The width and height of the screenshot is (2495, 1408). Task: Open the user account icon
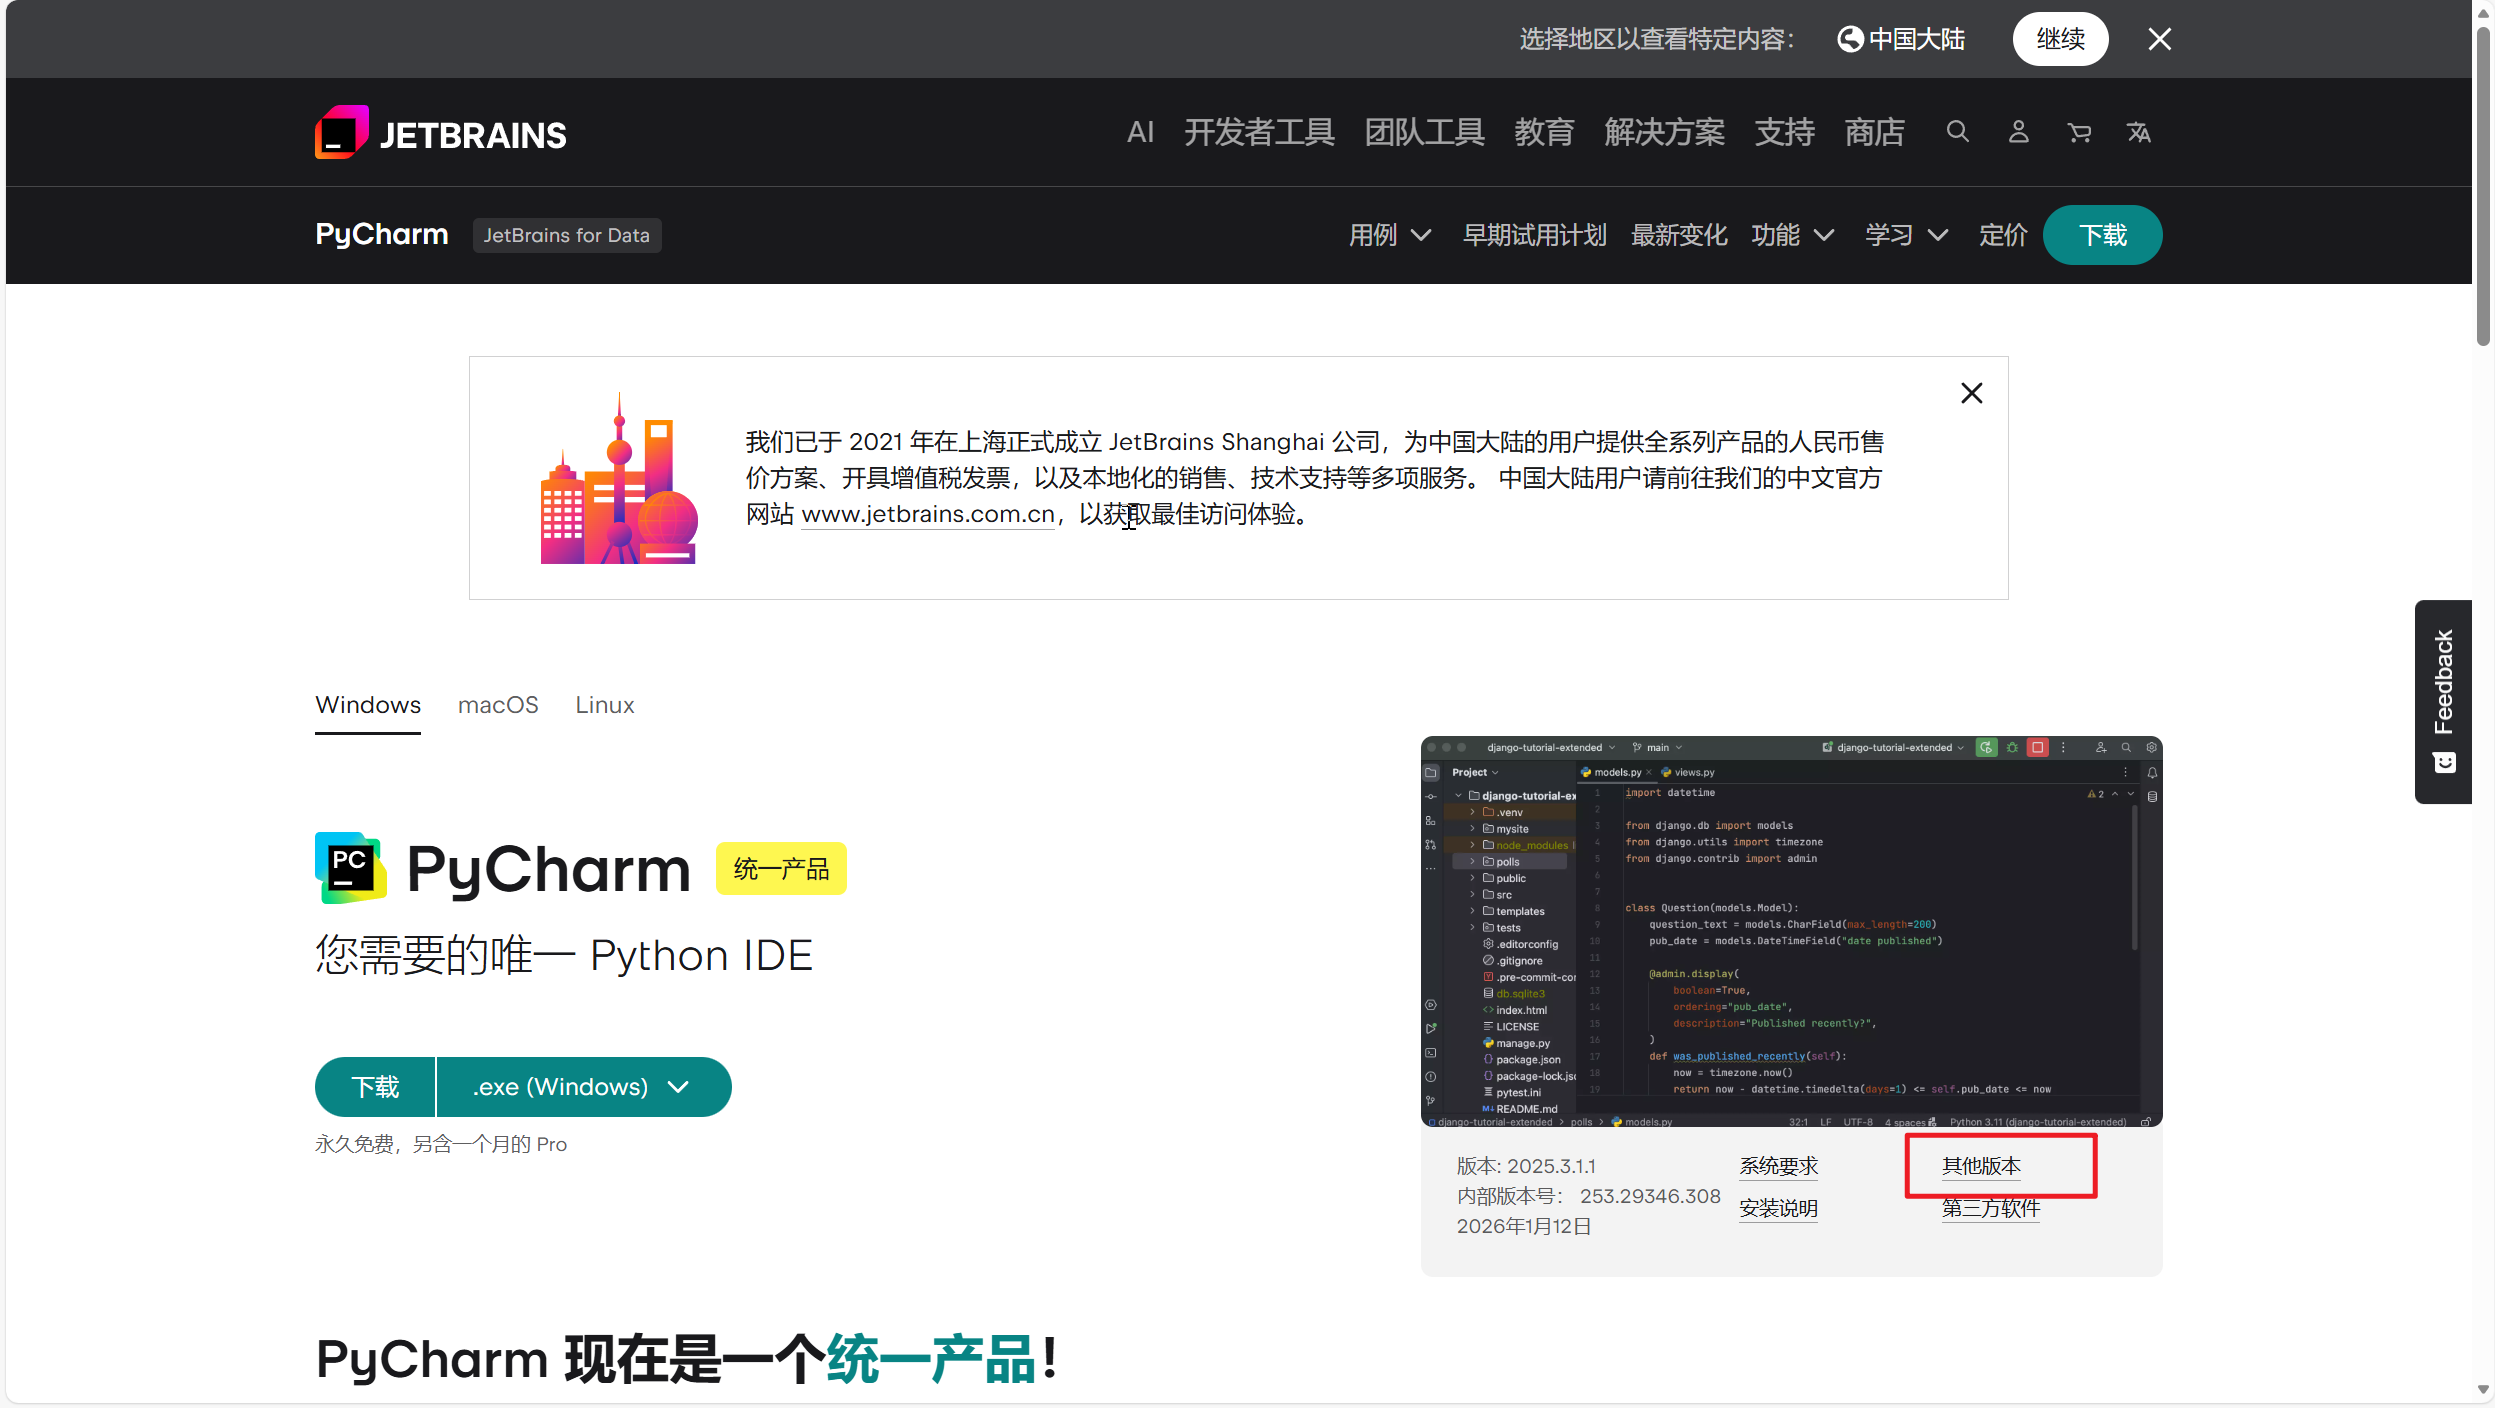[x=2018, y=132]
